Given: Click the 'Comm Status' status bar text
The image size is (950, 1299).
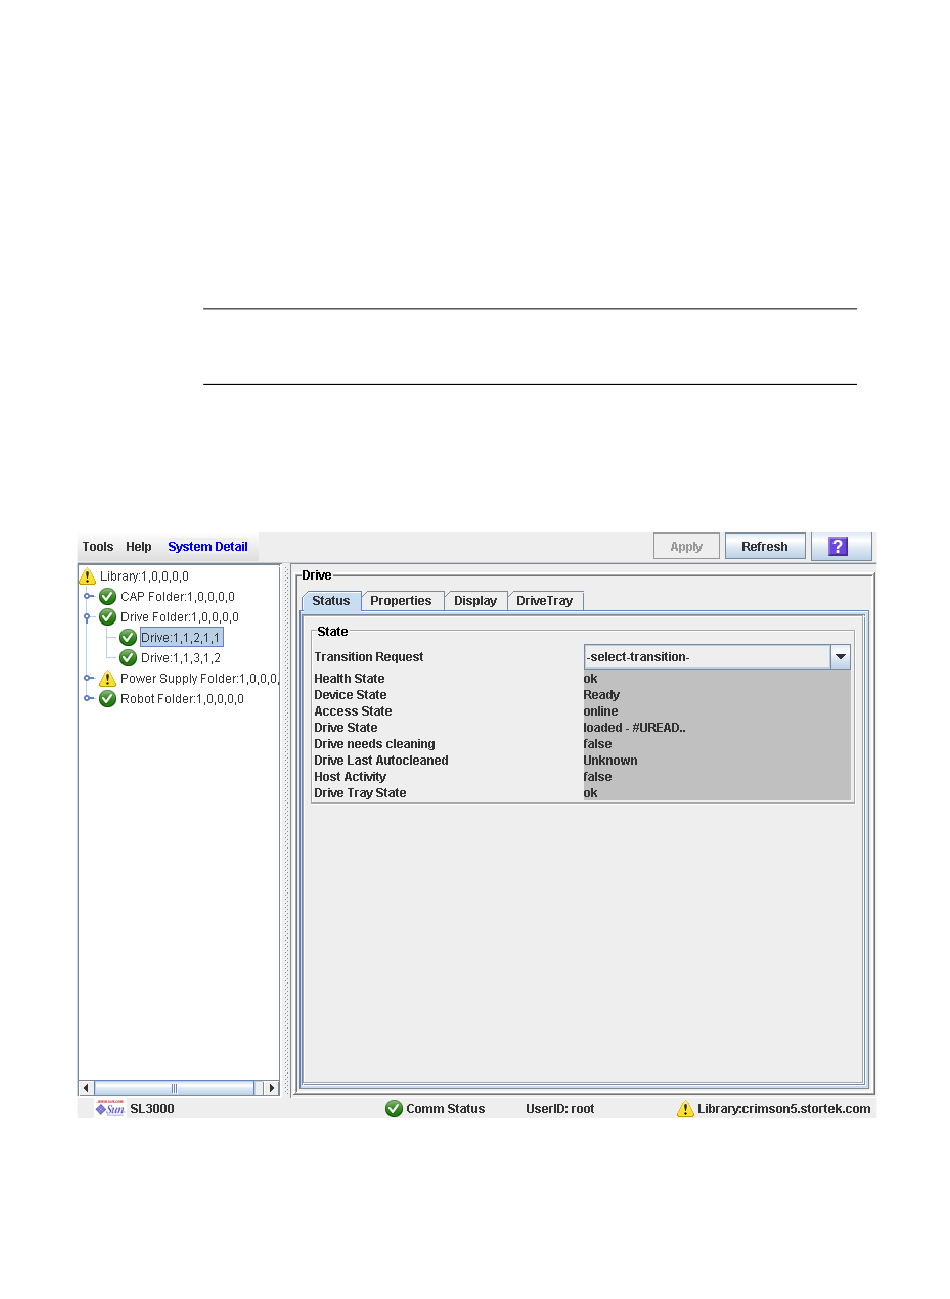Looking at the screenshot, I should click(446, 1109).
